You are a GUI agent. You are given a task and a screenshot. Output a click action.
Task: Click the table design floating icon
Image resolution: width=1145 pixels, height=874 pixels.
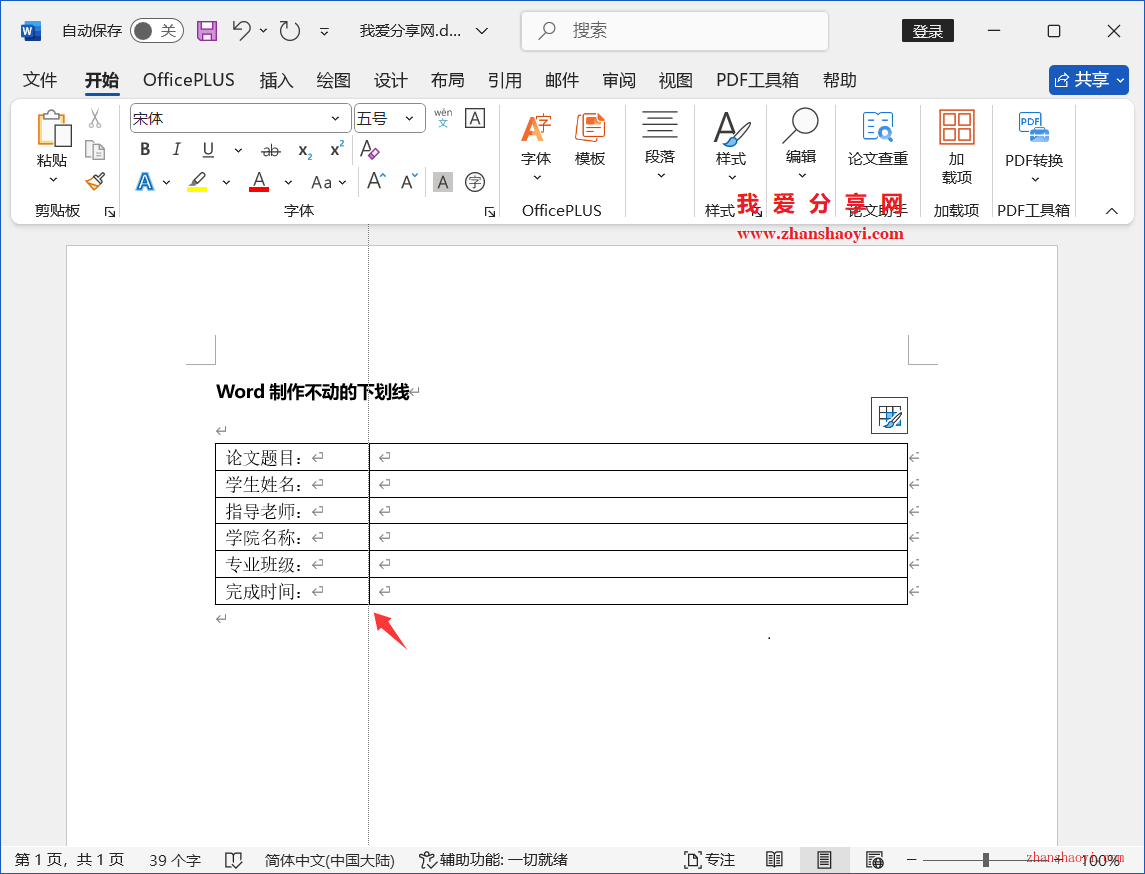pyautogui.click(x=889, y=415)
